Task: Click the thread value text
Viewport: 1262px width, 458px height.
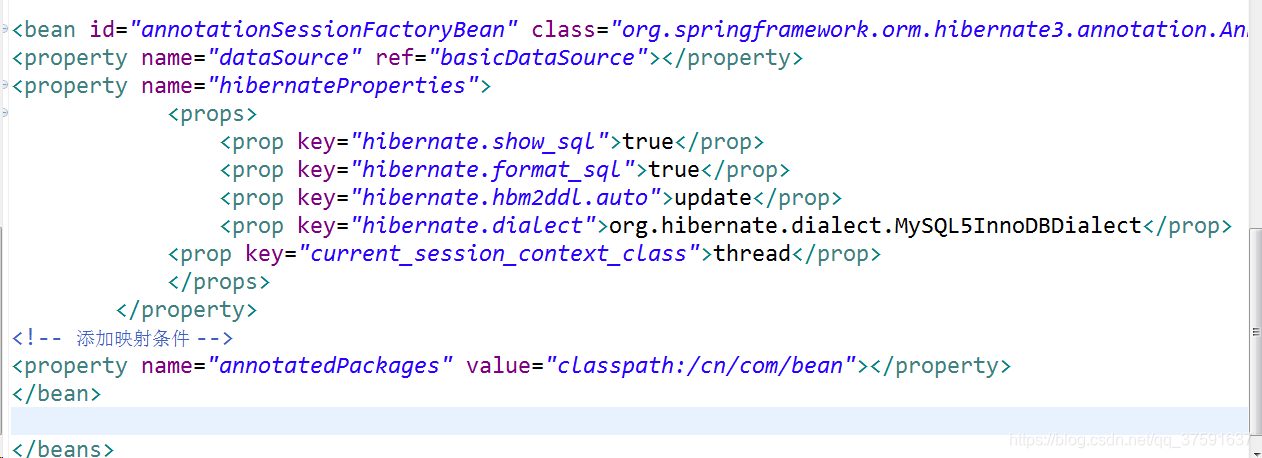Action: point(752,254)
